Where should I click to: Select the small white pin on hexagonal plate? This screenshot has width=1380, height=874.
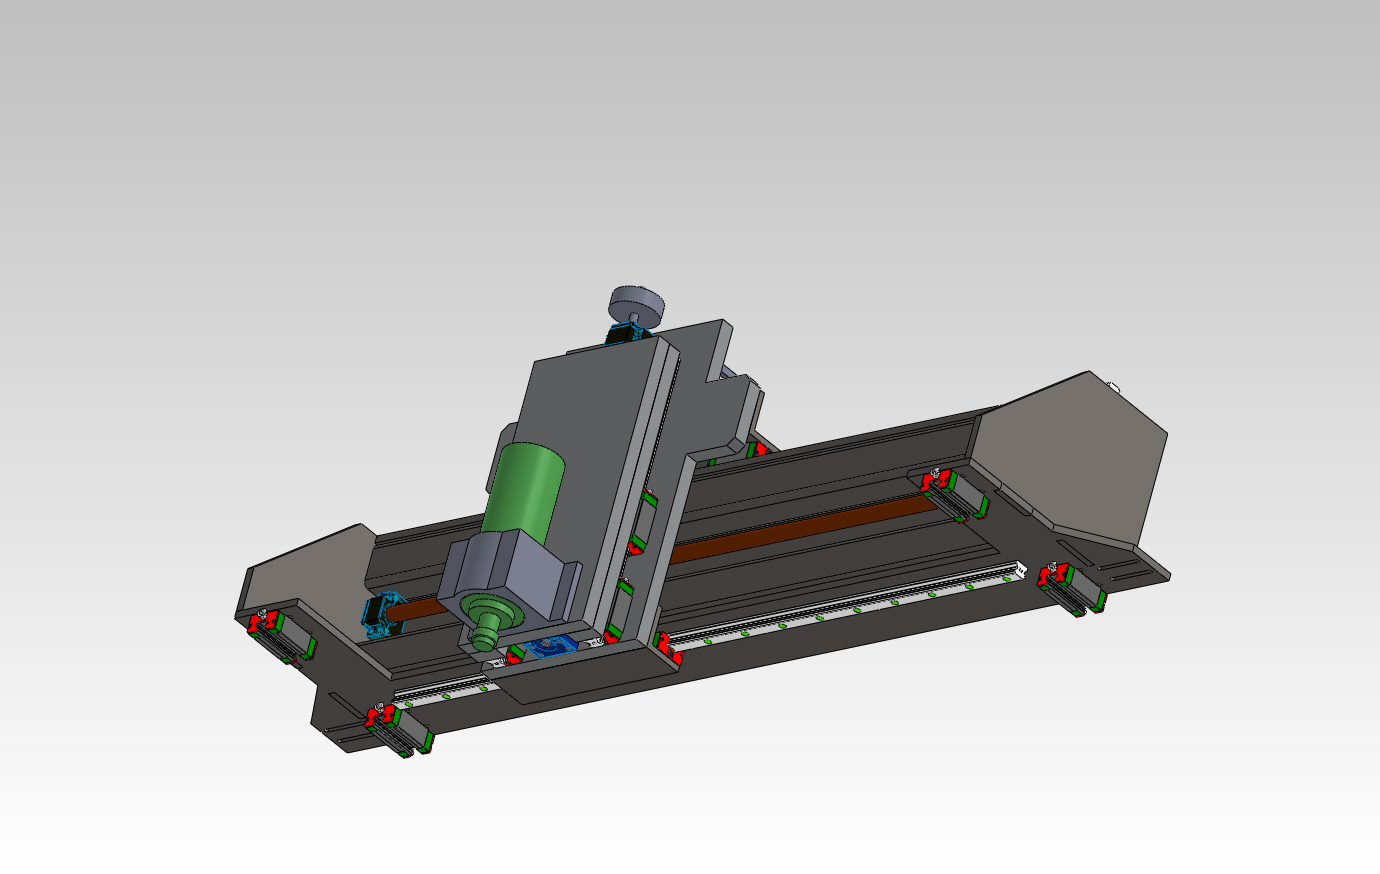click(x=1113, y=385)
